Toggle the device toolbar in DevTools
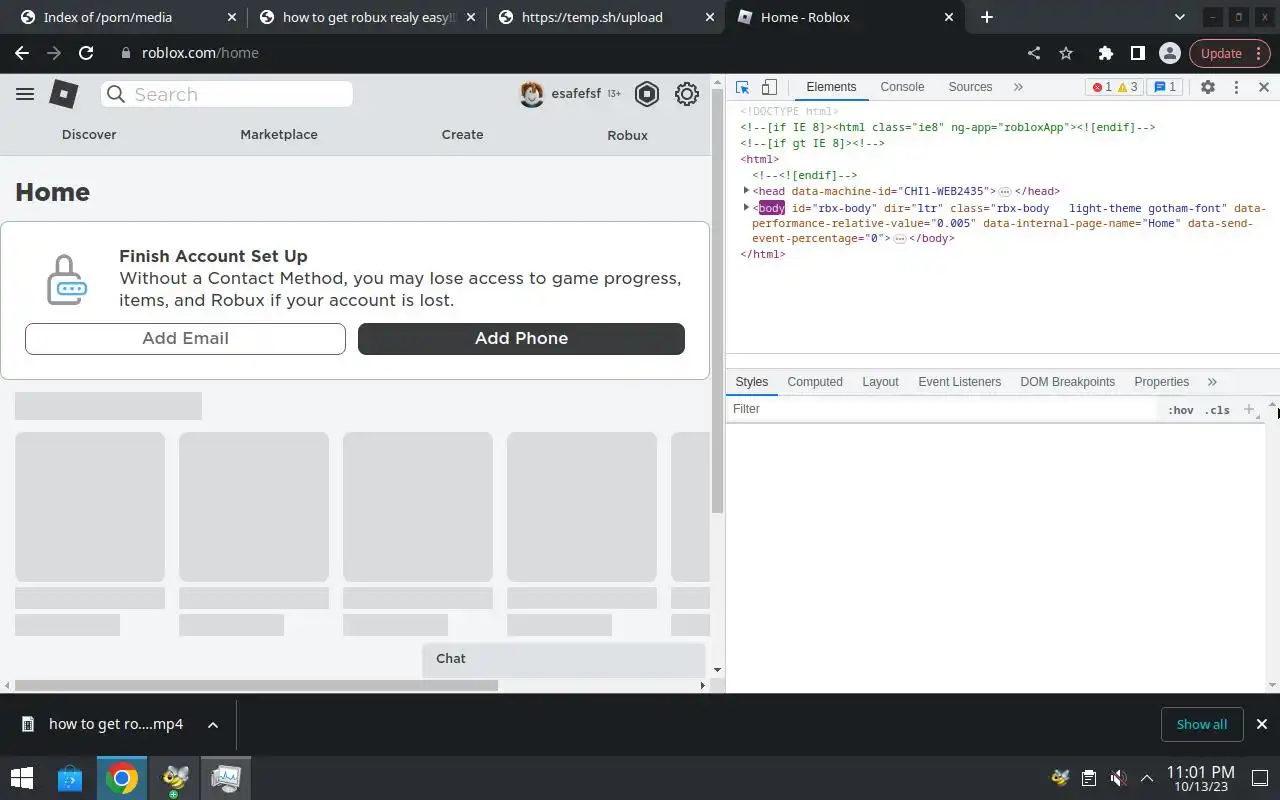Screen dimensions: 1280x800 point(769,87)
